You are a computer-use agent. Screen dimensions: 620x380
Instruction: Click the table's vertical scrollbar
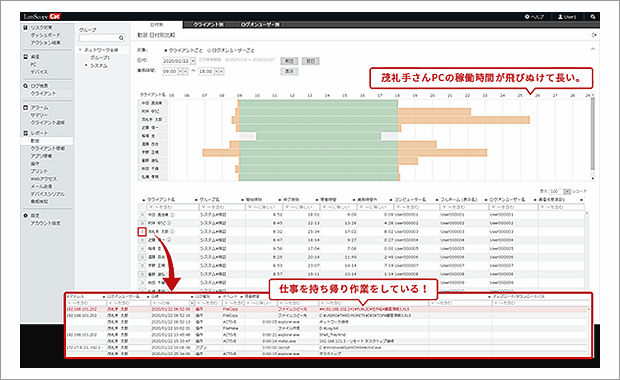(586, 251)
